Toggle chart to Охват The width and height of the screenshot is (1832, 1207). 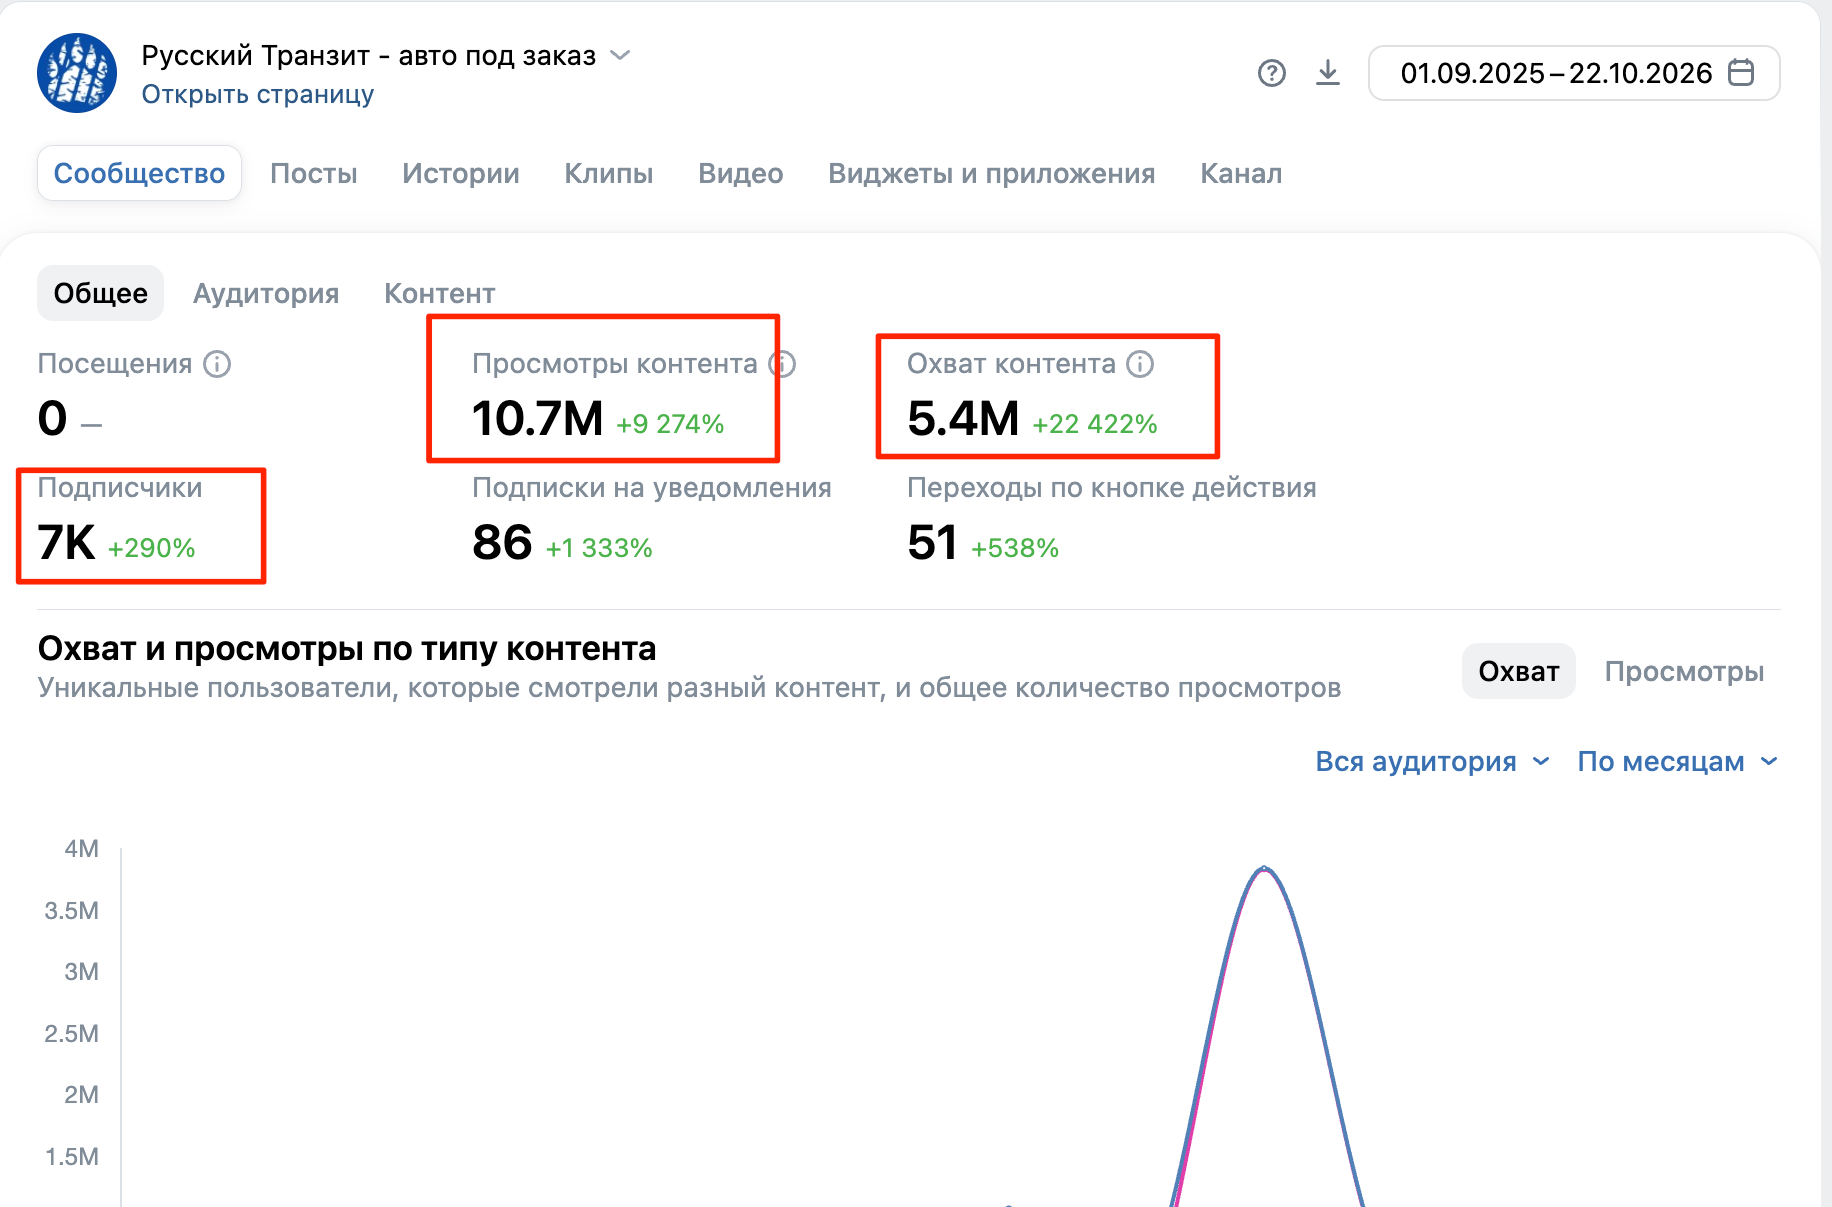1519,671
